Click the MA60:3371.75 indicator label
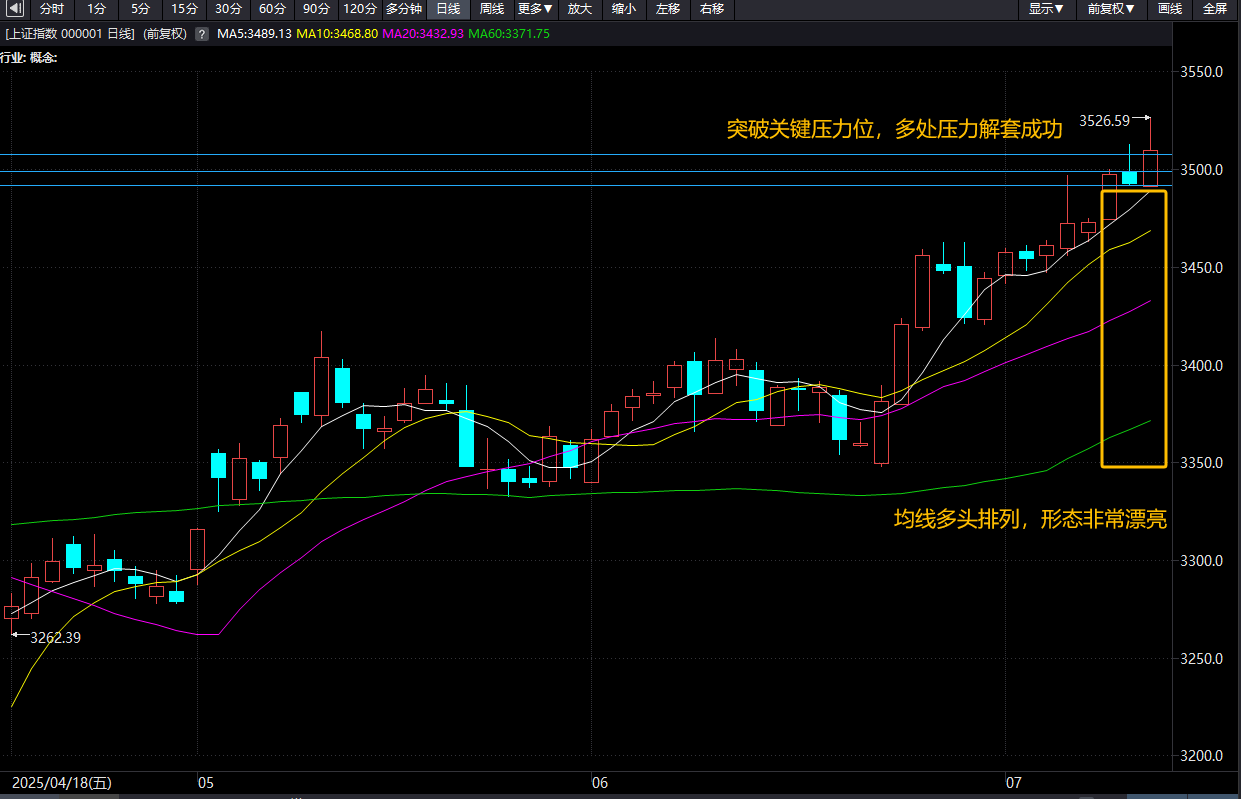 coord(509,34)
